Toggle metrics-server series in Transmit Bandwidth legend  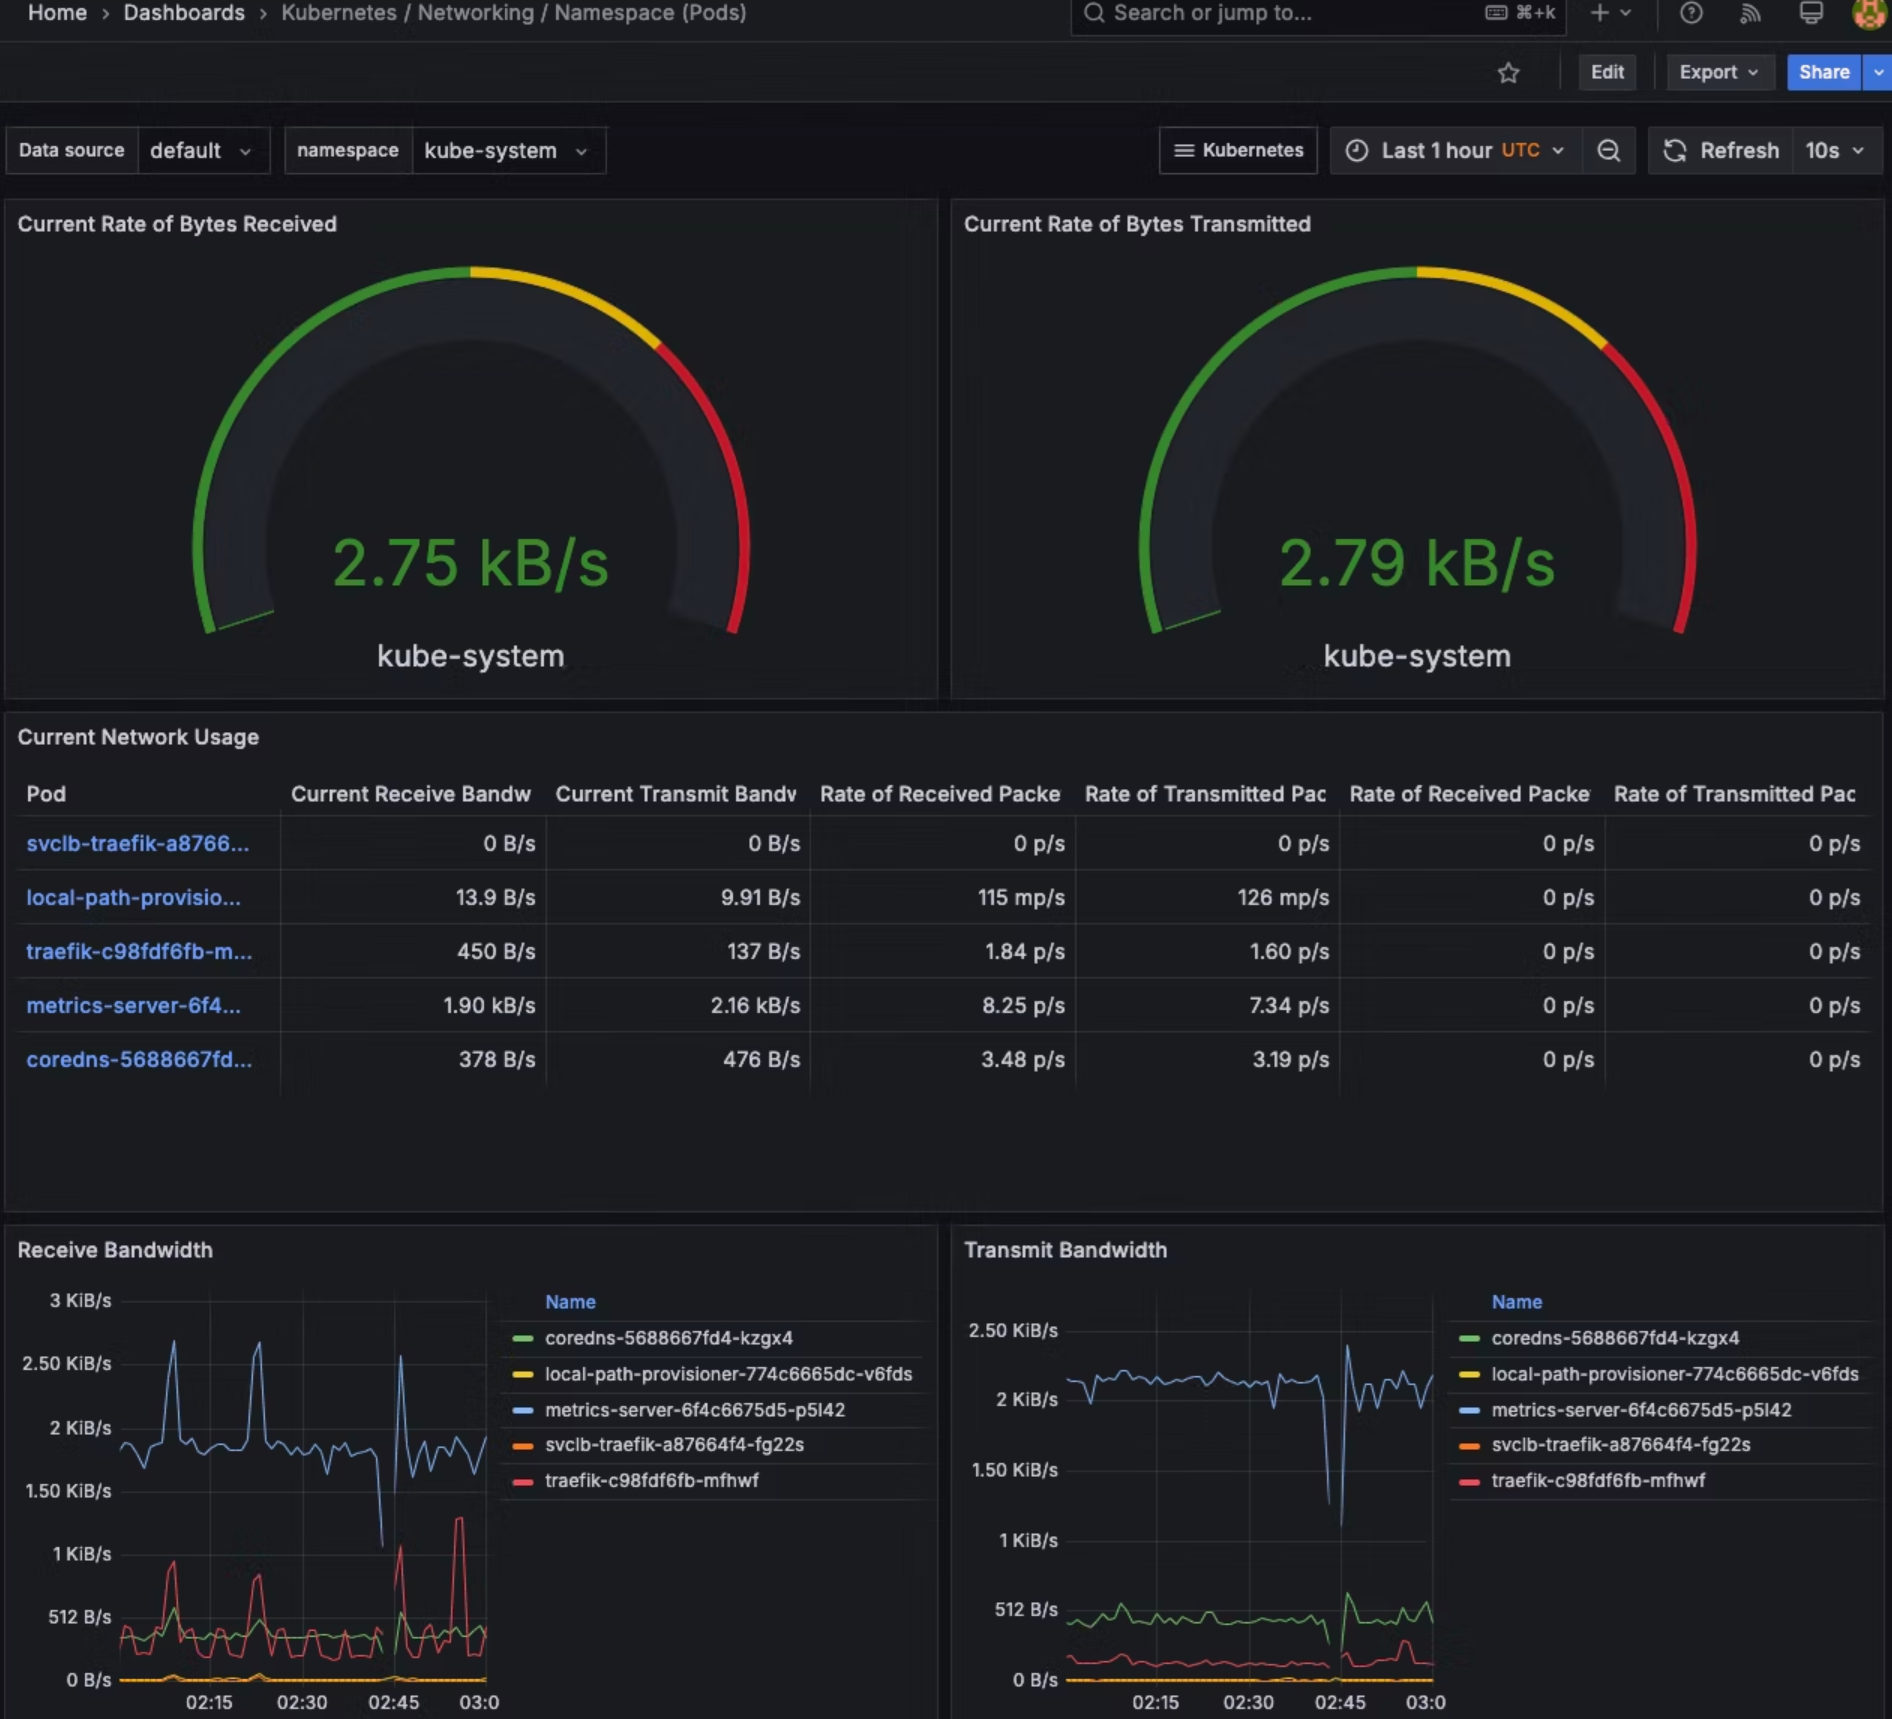pyautogui.click(x=1642, y=1410)
